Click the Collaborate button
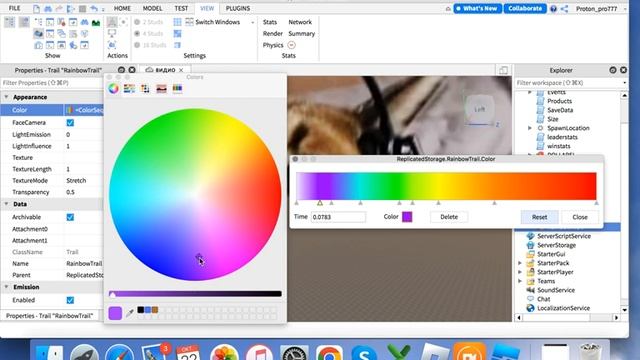The width and height of the screenshot is (640, 360). [x=525, y=8]
